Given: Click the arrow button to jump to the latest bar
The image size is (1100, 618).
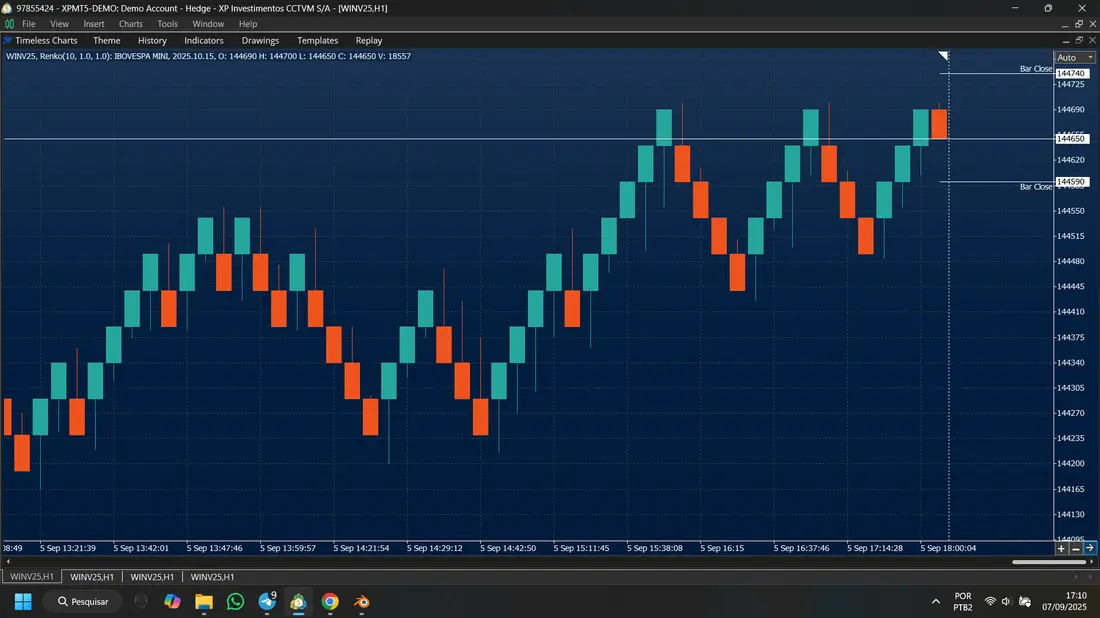Looking at the screenshot, I should (1089, 549).
